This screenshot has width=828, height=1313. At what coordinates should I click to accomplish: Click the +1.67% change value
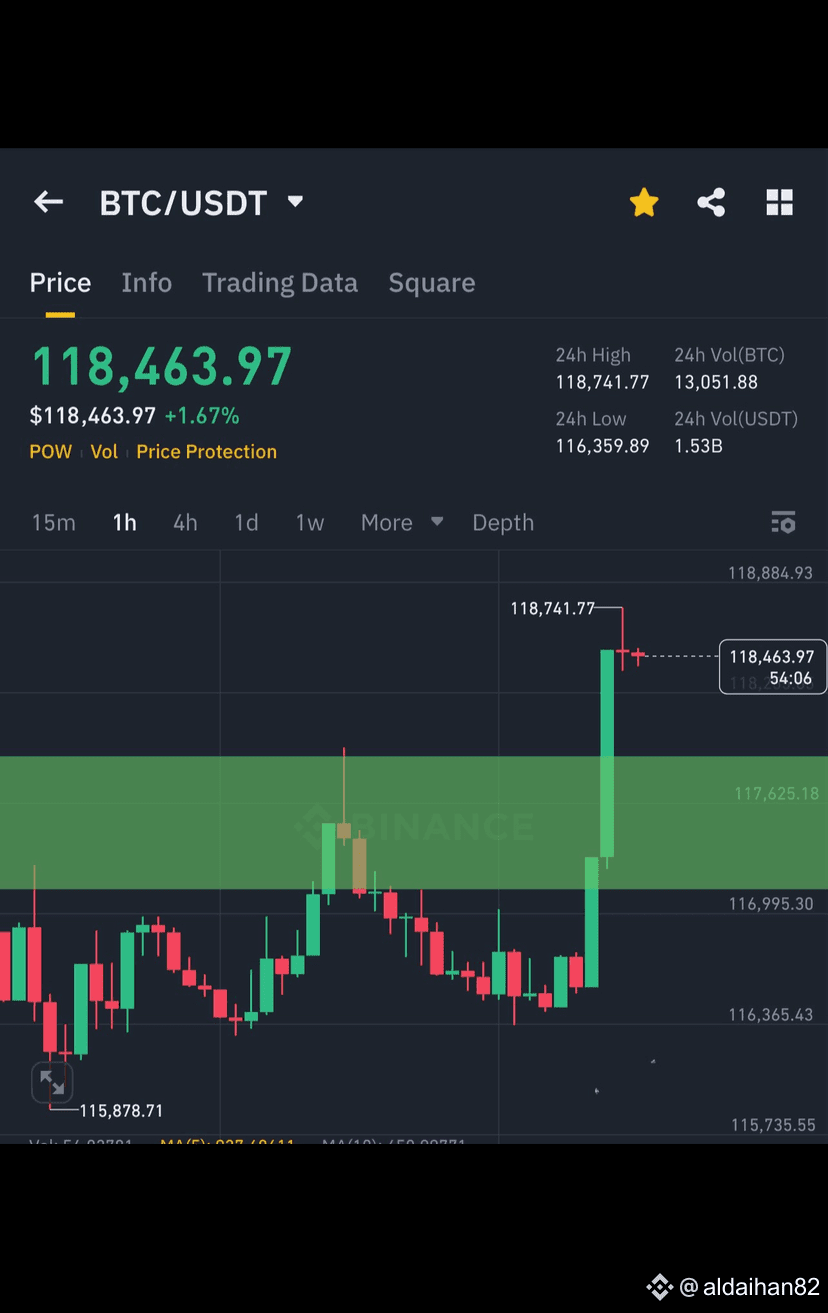[x=202, y=416]
